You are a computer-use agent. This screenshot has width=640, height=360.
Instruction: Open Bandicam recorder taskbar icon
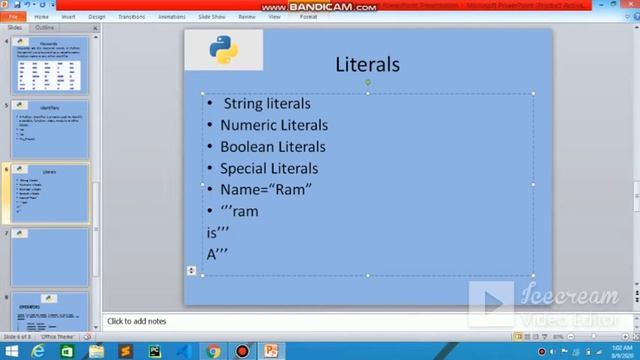pos(242,351)
